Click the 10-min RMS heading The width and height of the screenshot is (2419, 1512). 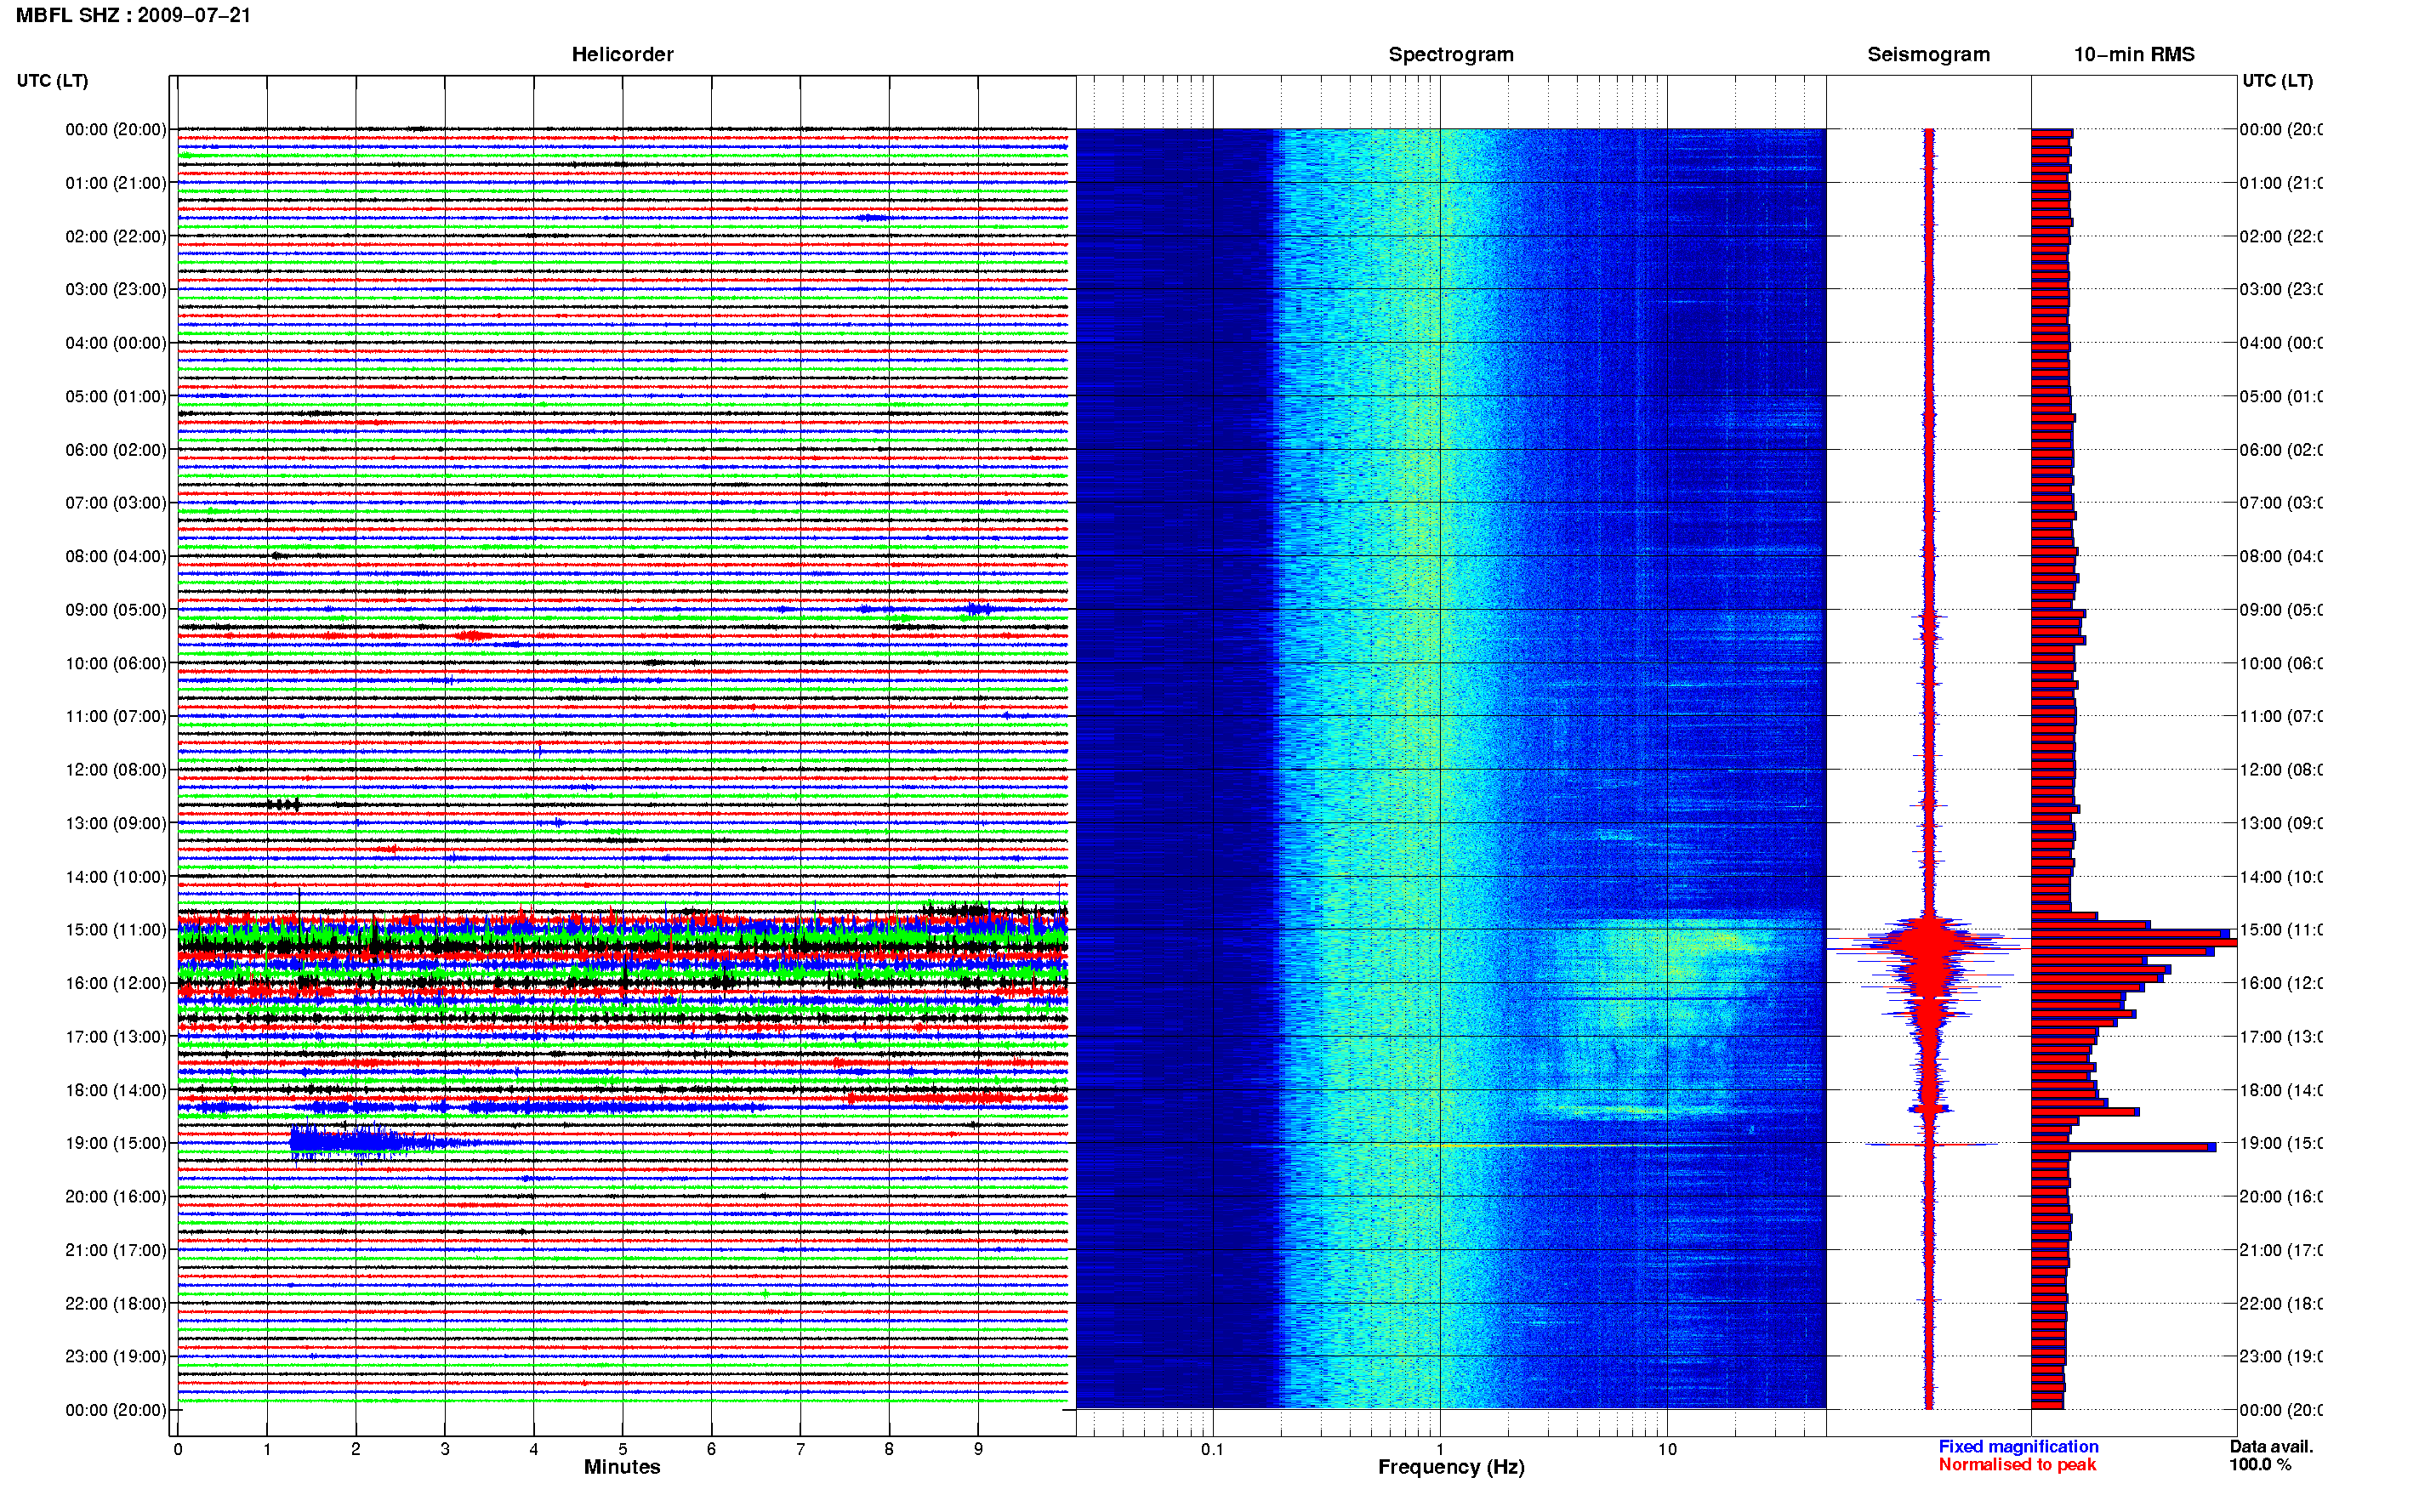coord(2133,54)
